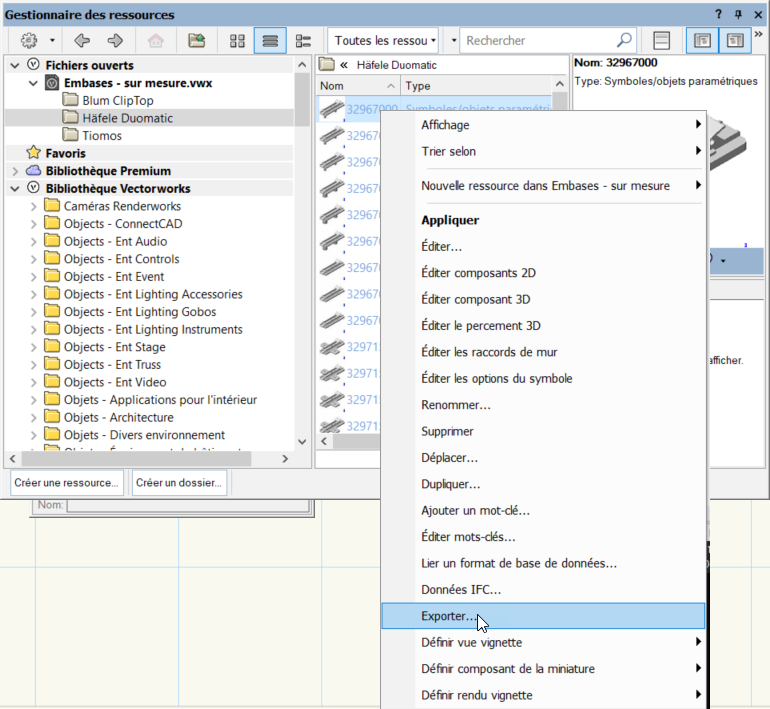Expand Objects - ConnectCAD folder

click(x=33, y=224)
